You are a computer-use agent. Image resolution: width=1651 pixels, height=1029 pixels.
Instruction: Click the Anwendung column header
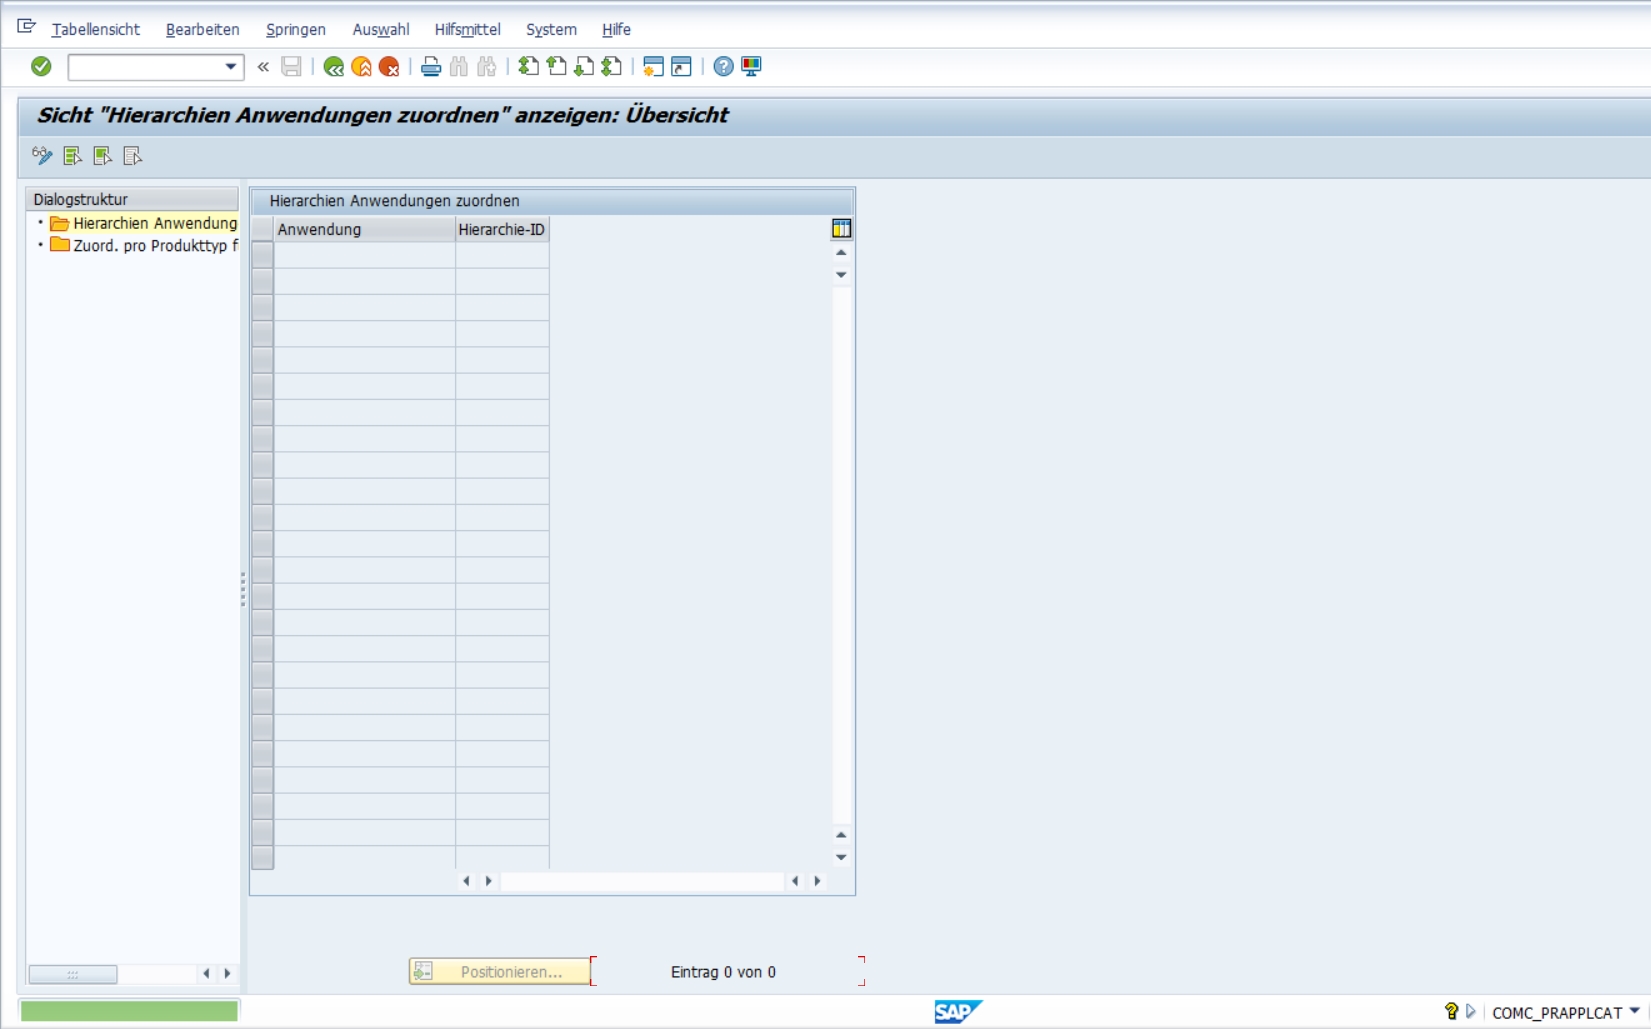364,229
